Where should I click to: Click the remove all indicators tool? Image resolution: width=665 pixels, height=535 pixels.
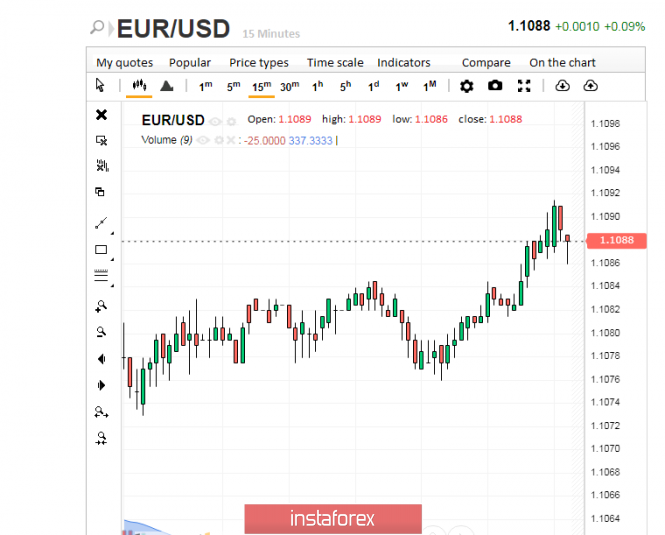click(102, 166)
